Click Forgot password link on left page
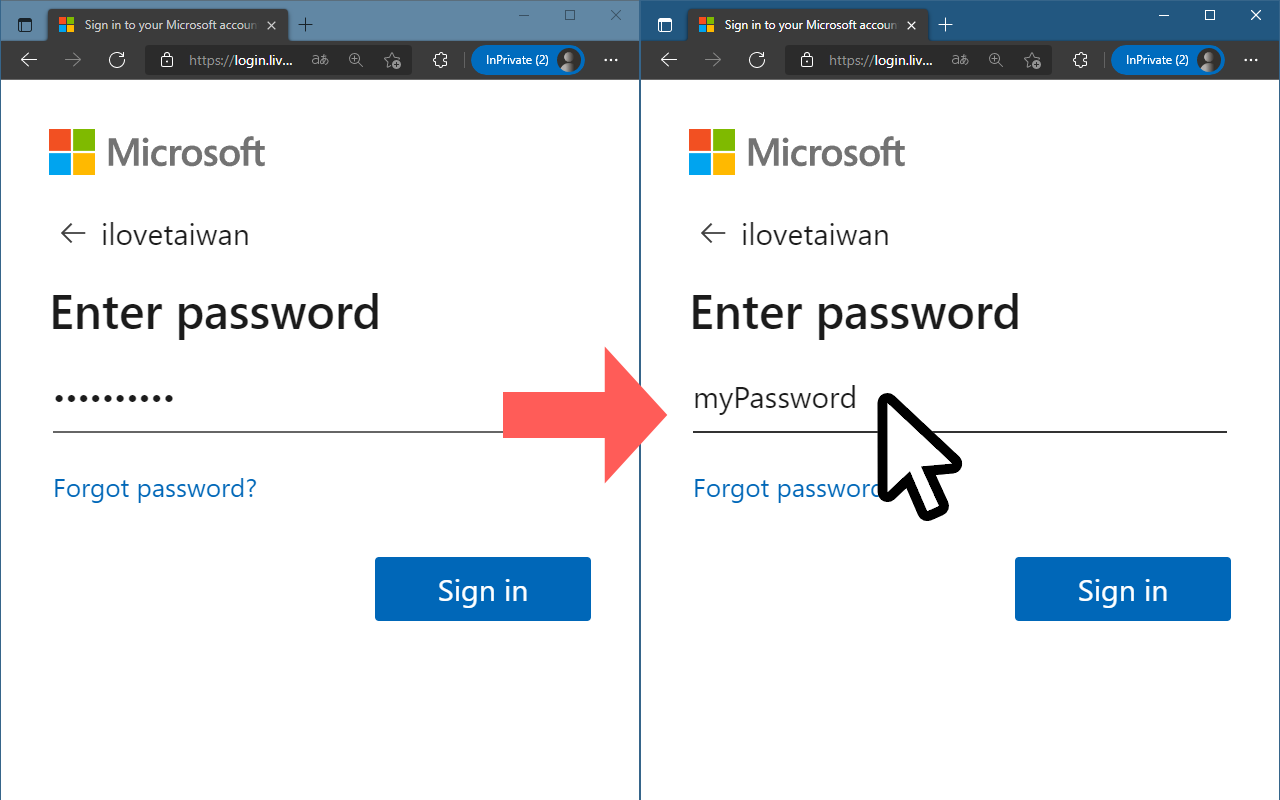This screenshot has width=1280, height=800. (x=155, y=488)
